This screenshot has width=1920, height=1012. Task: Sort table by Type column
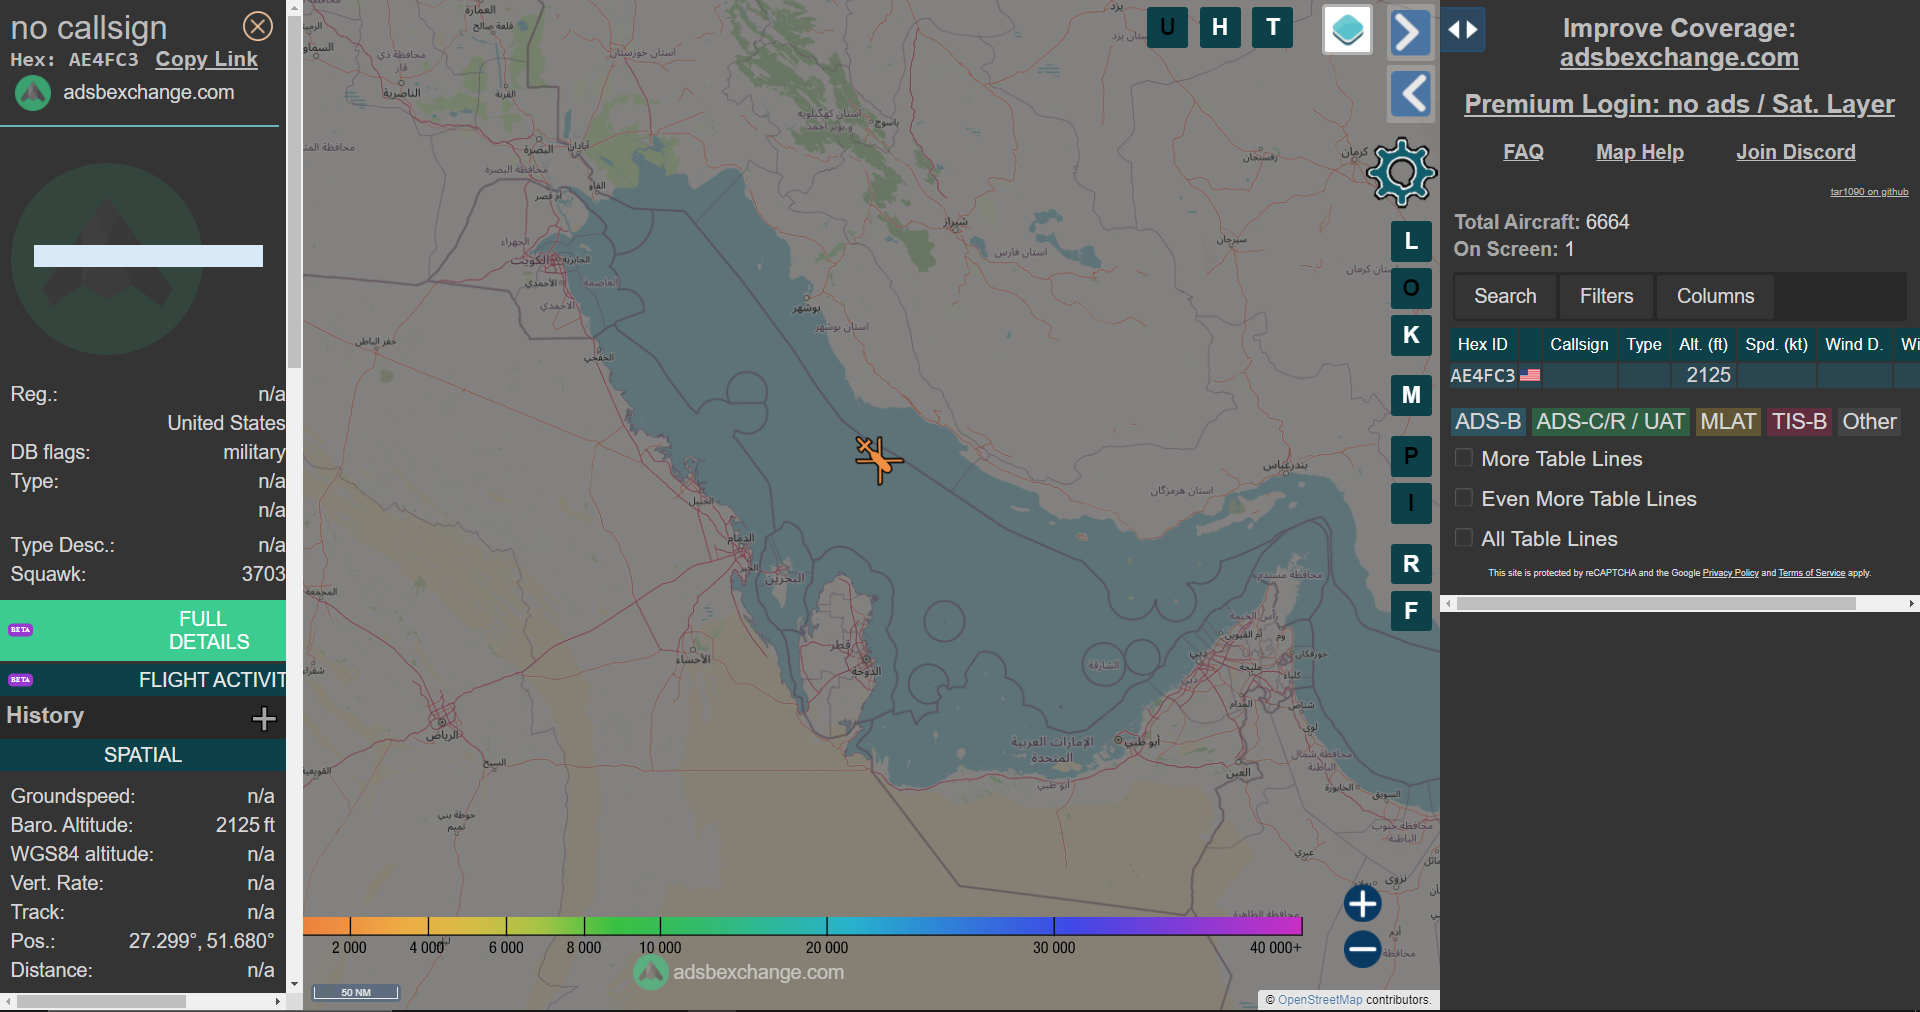click(1643, 344)
